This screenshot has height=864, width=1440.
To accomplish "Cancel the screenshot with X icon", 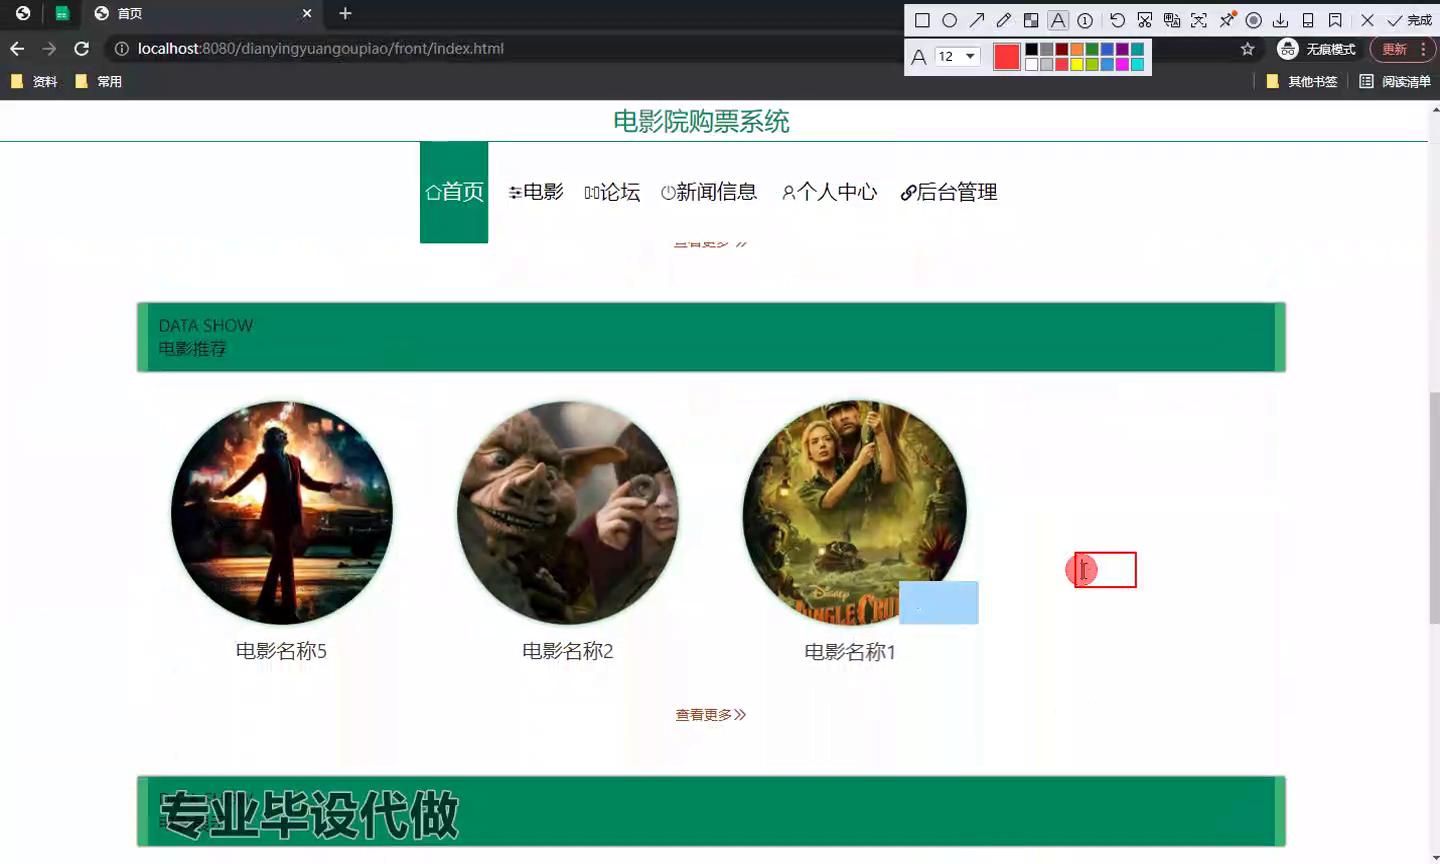I will [1367, 20].
